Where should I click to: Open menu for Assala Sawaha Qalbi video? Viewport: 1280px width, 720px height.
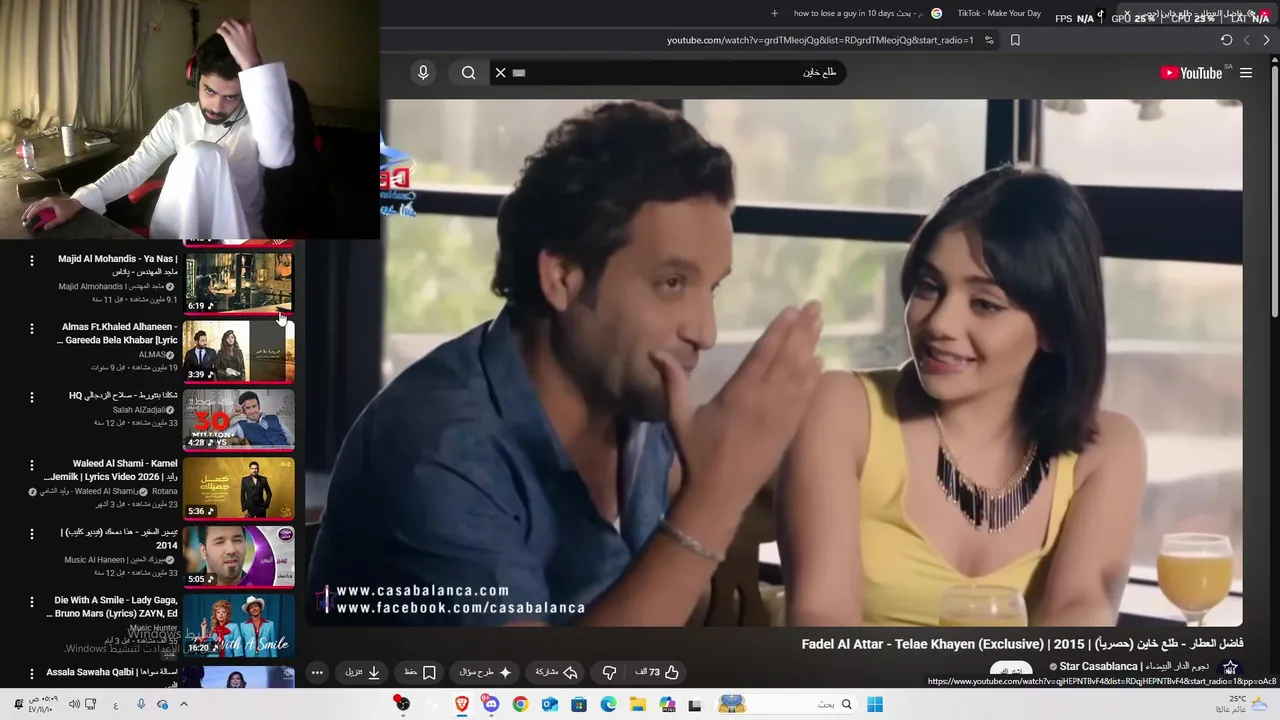pos(31,673)
